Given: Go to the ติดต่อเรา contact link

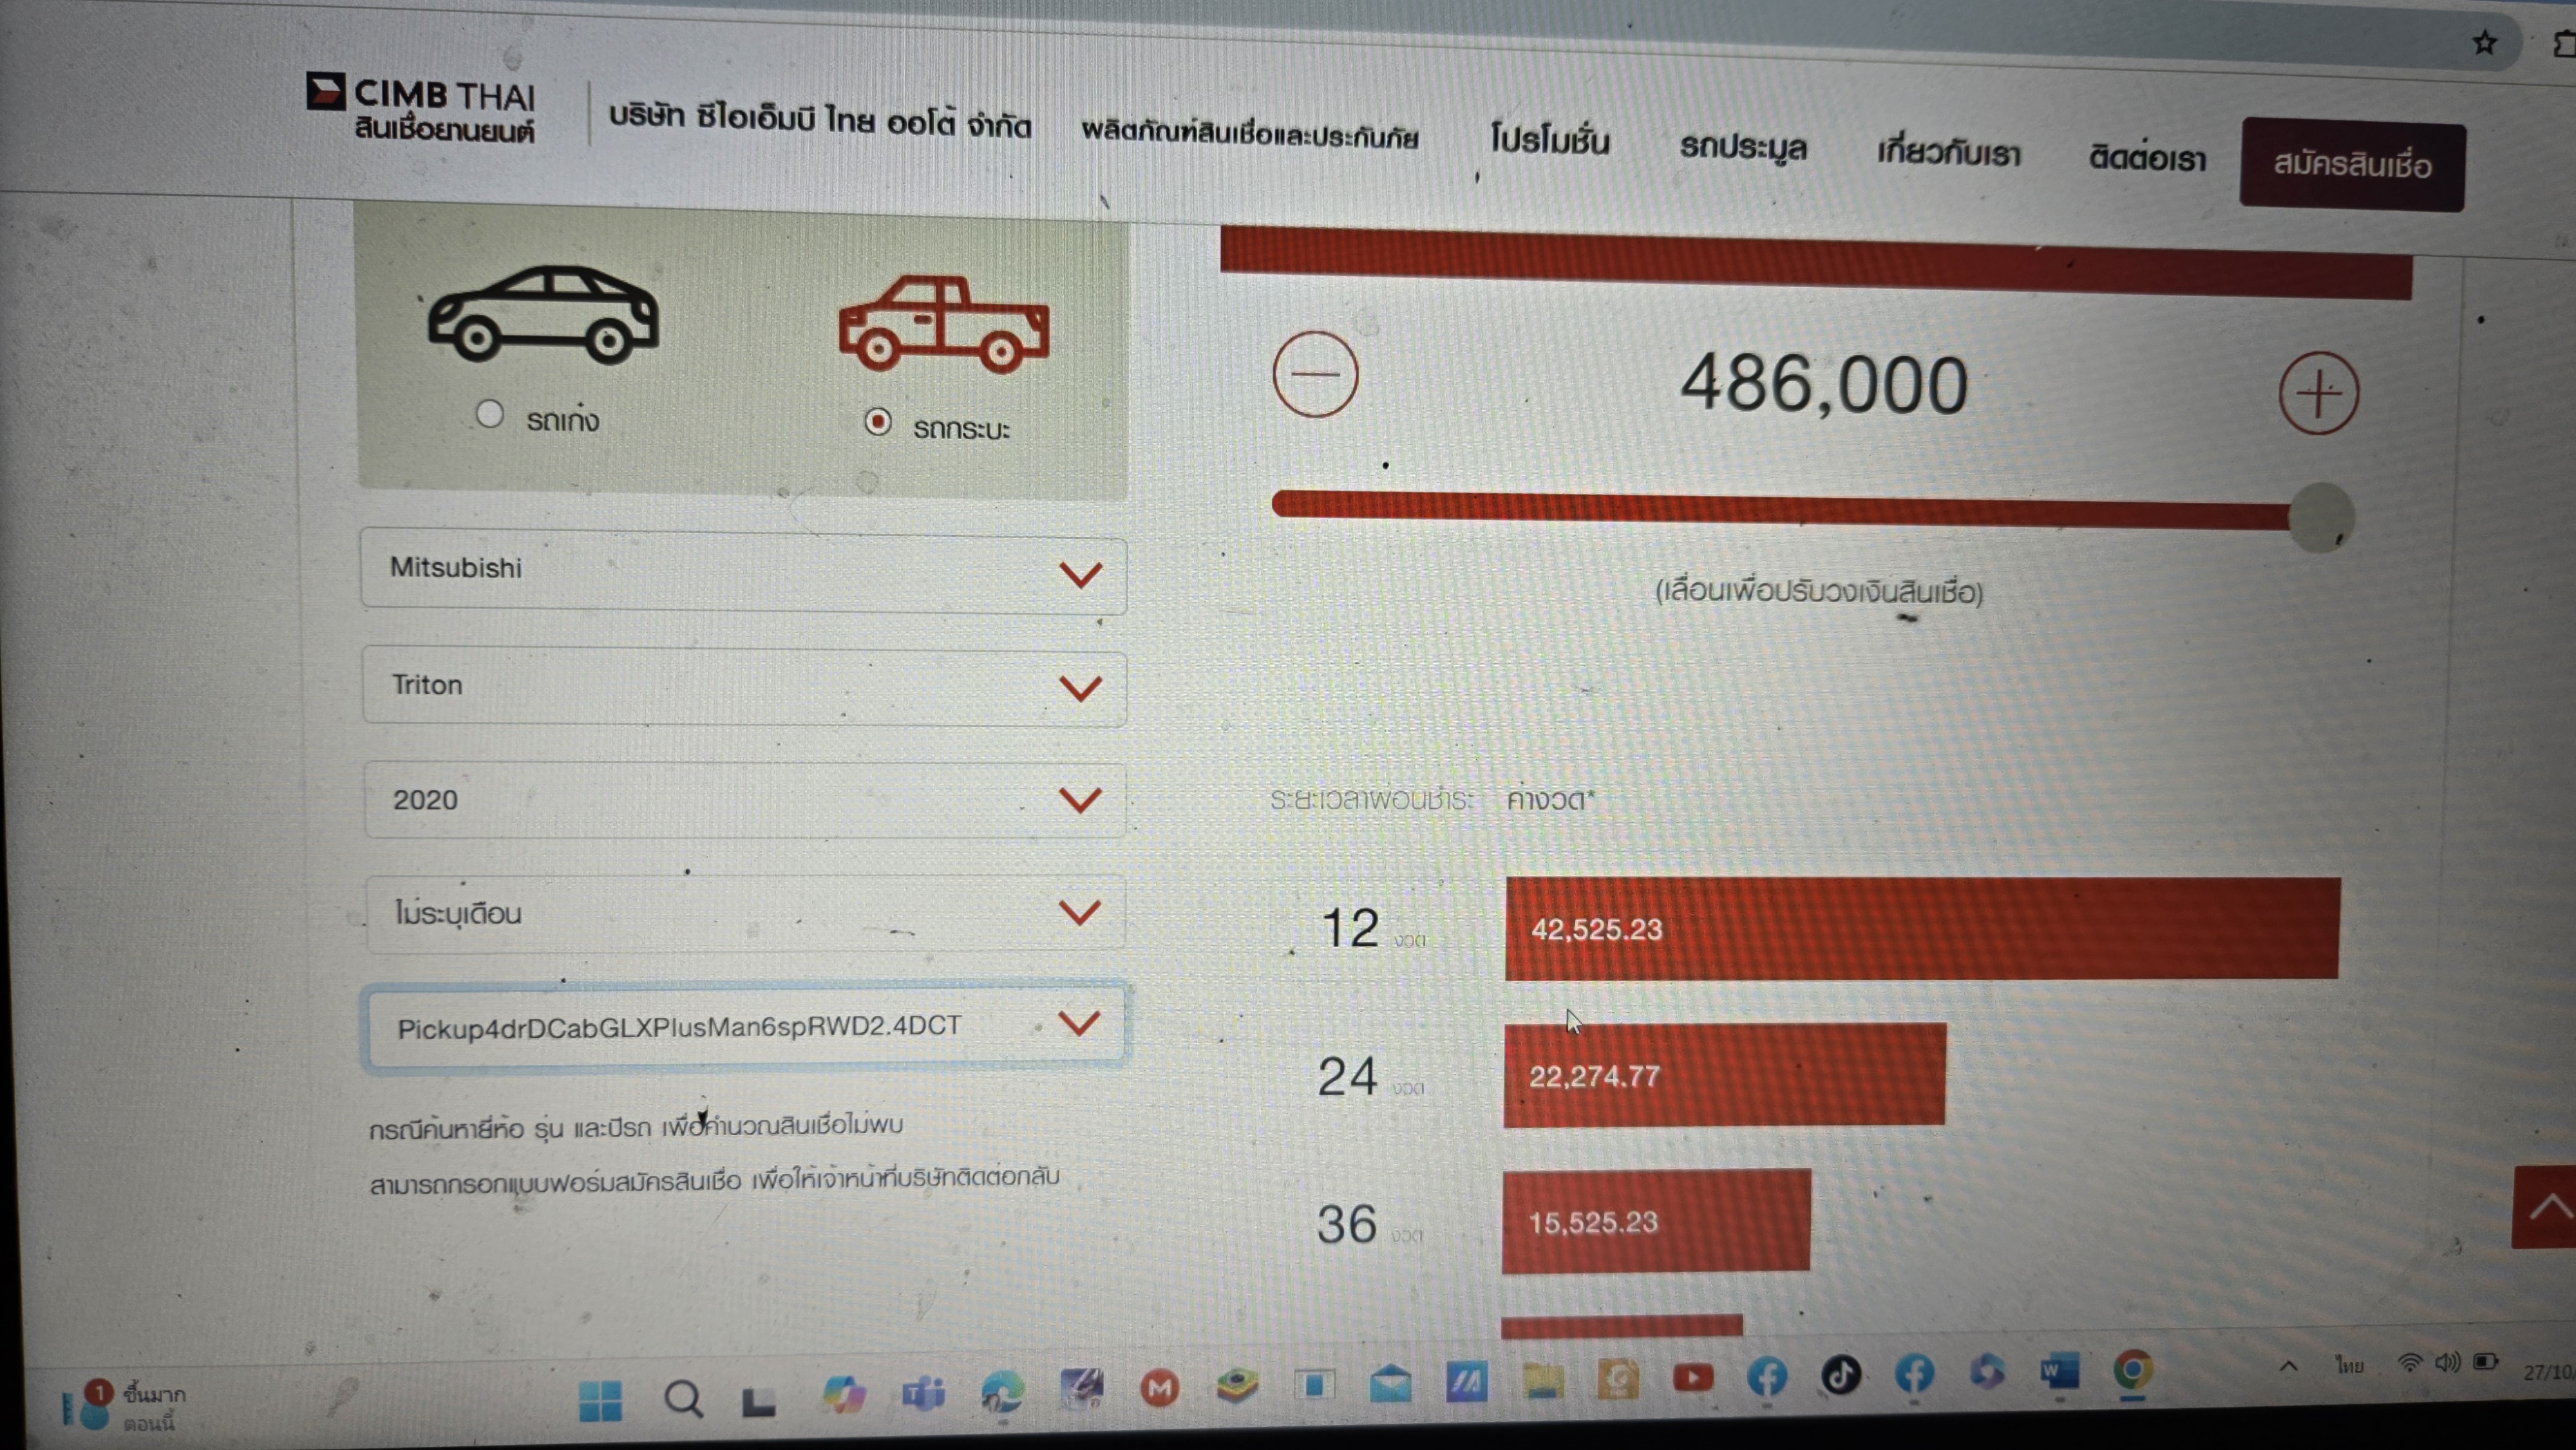Looking at the screenshot, I should 2147,158.
